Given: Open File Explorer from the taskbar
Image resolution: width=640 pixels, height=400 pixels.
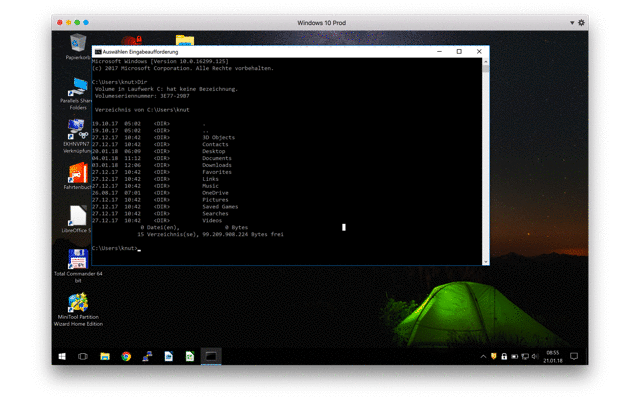Looking at the screenshot, I should (105, 356).
